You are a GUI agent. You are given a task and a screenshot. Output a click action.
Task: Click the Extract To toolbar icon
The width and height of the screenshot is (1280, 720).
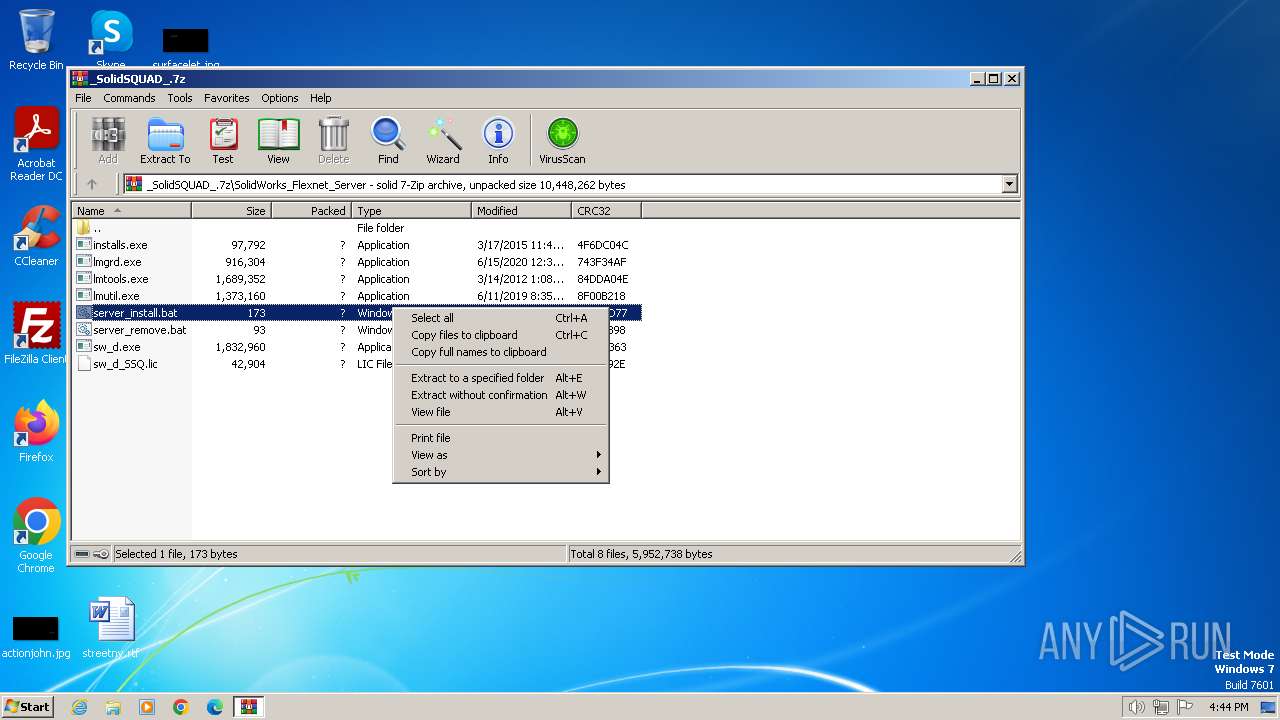coord(165,140)
